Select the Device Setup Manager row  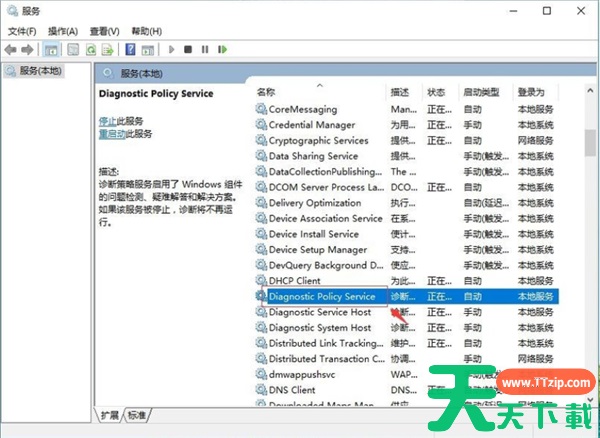[x=407, y=250]
